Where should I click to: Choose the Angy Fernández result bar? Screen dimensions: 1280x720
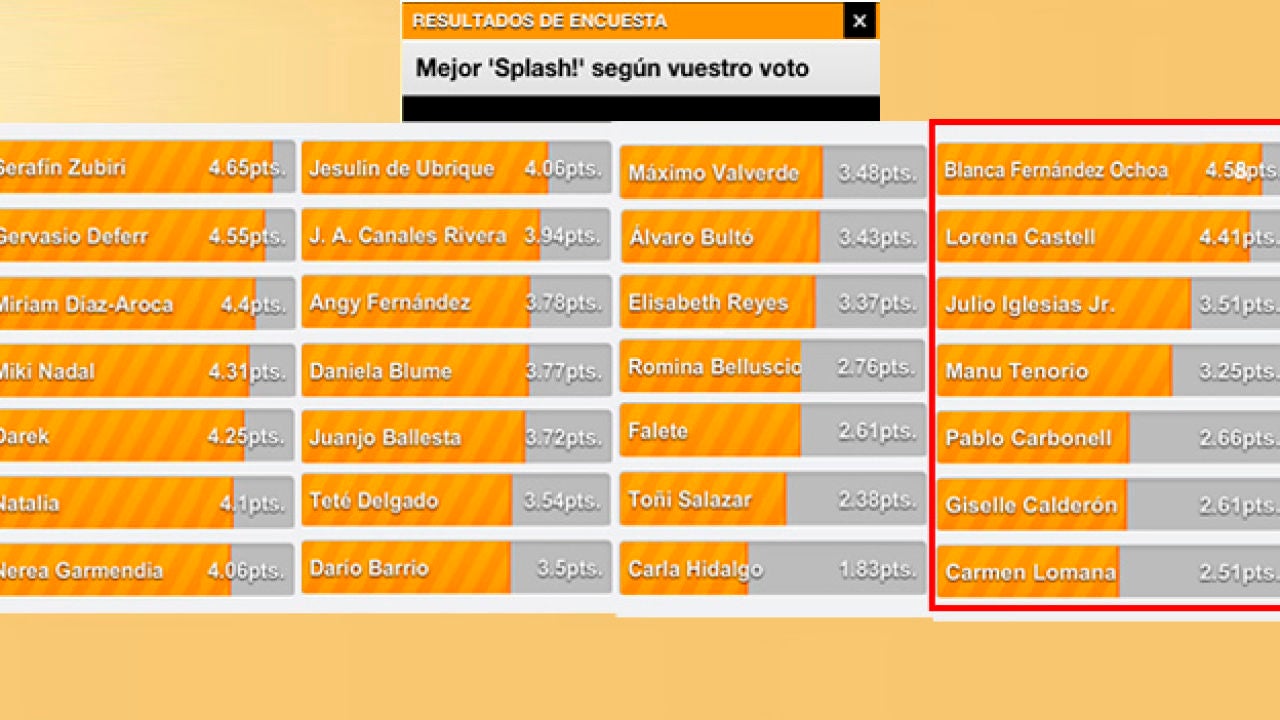pyautogui.click(x=456, y=303)
